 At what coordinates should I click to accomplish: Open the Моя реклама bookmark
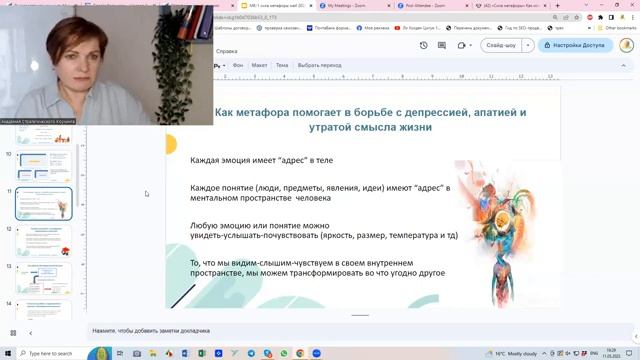tap(373, 28)
